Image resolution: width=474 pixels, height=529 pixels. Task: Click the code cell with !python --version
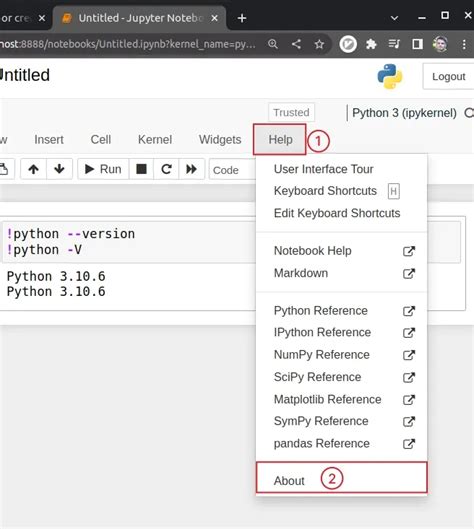(128, 242)
